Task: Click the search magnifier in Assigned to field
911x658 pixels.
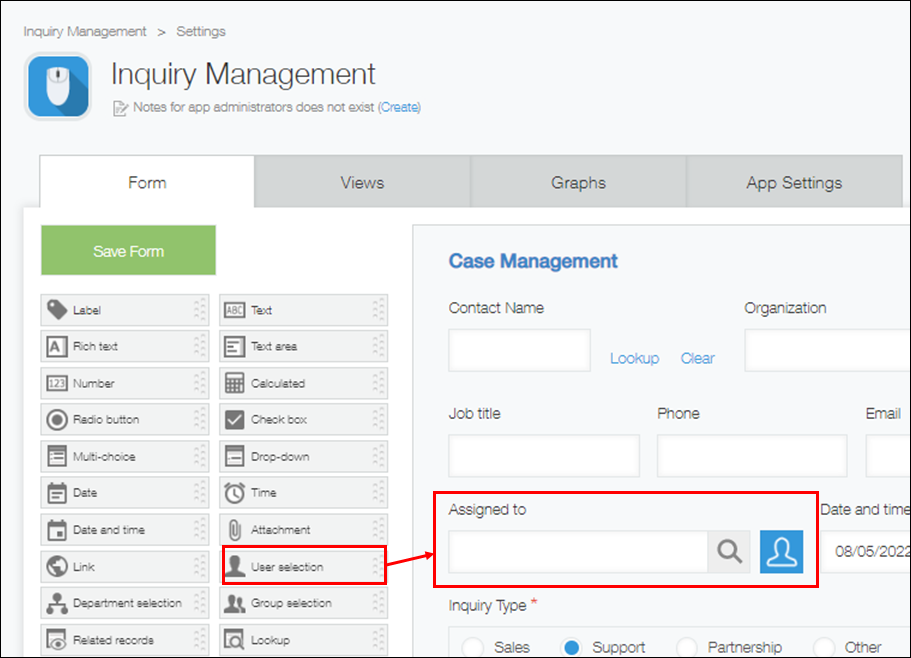Action: (x=729, y=551)
